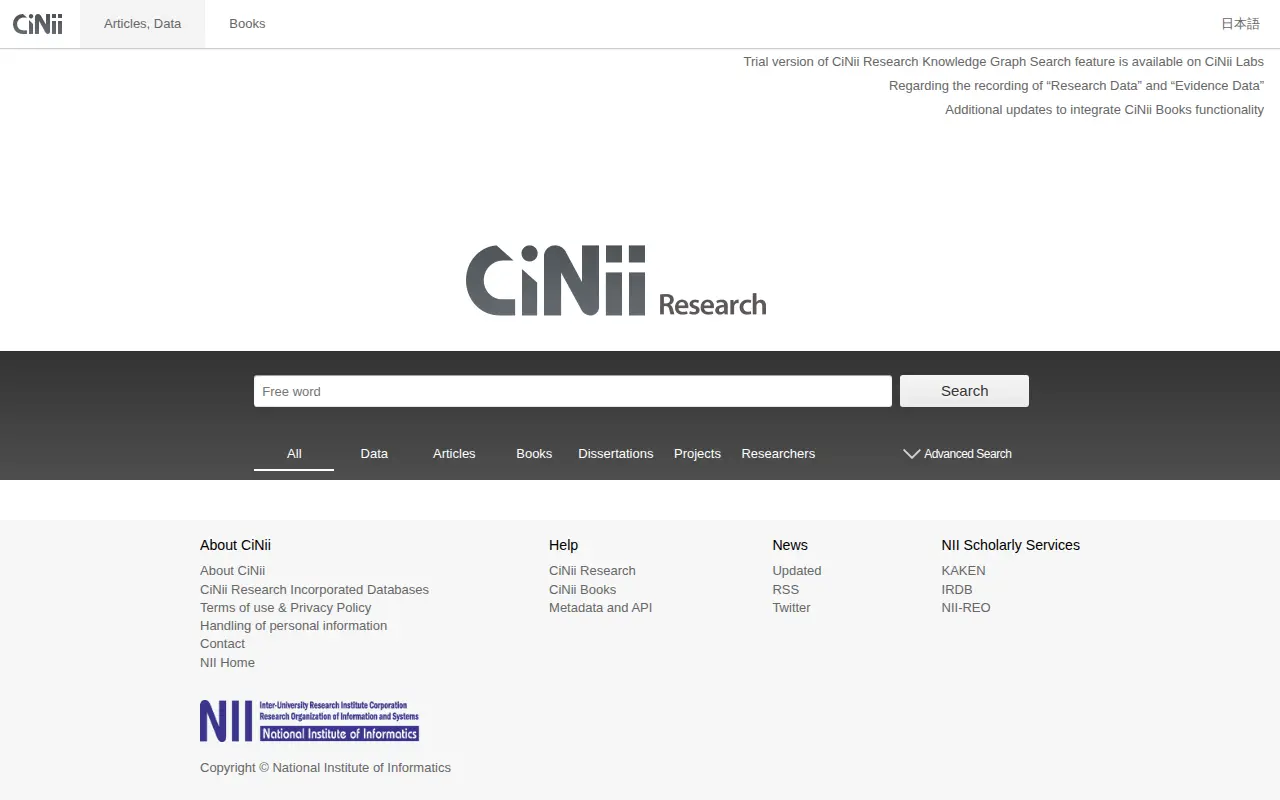Open the KAKEN service link
The width and height of the screenshot is (1280, 800).
pyautogui.click(x=963, y=571)
